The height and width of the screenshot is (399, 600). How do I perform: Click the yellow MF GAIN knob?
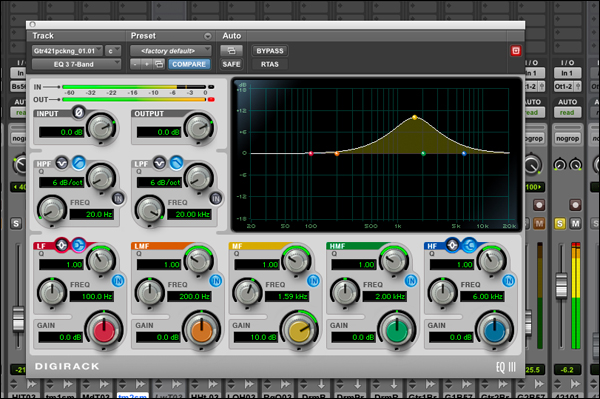pyautogui.click(x=300, y=330)
